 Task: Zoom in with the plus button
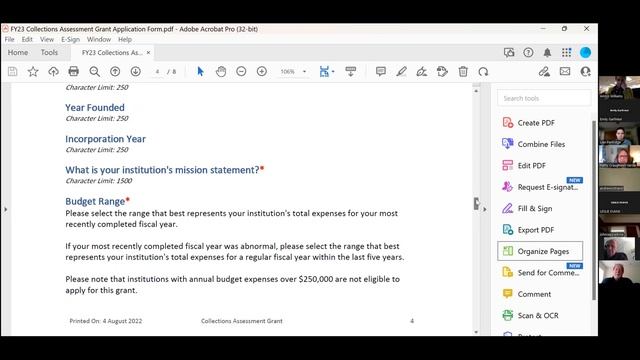tap(262, 71)
